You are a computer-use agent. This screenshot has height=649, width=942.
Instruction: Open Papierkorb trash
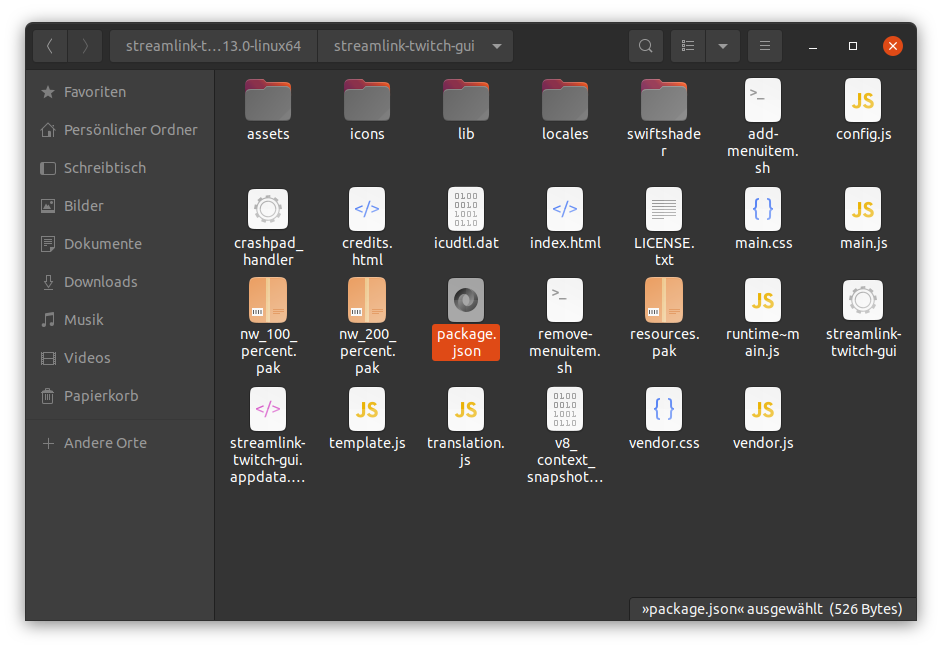point(120,396)
